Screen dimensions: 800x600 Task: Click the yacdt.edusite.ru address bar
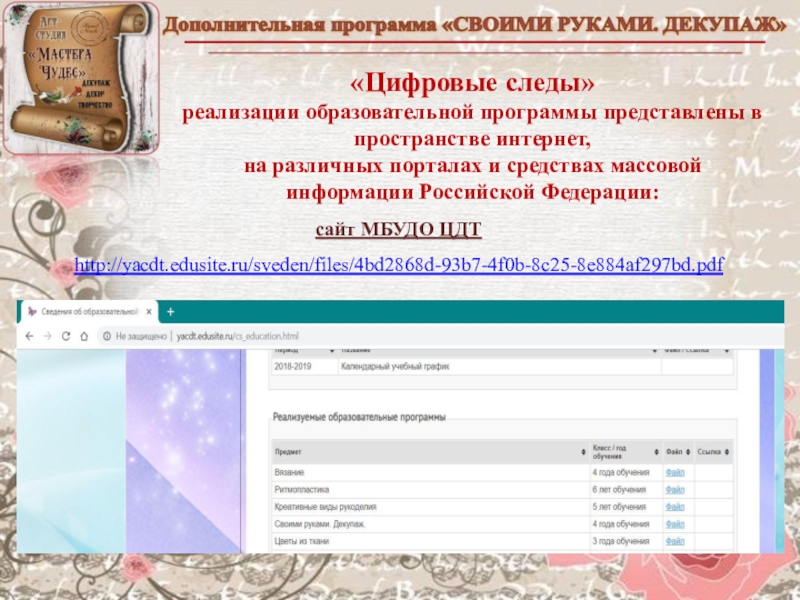point(237,336)
